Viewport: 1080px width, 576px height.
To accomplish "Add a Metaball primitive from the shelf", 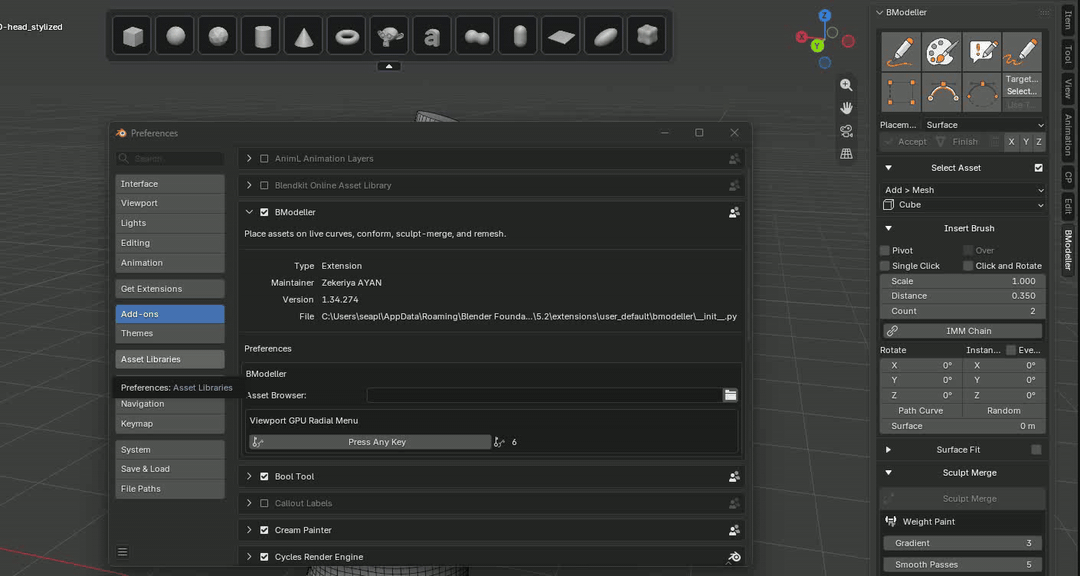I will pos(475,36).
